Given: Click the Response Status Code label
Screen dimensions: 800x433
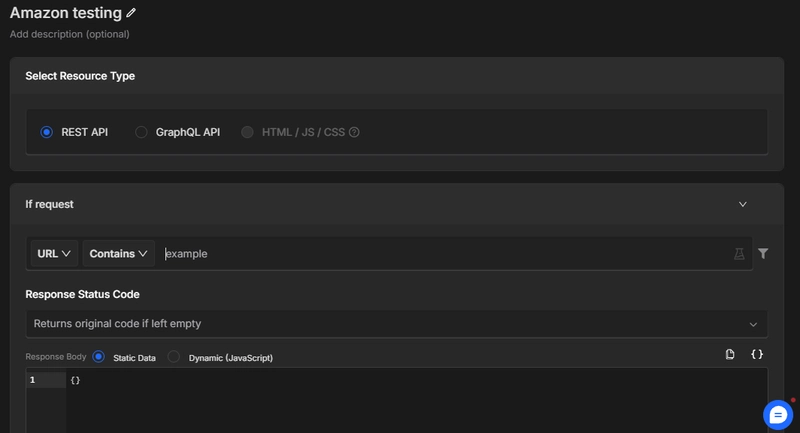Looking at the screenshot, I should tap(82, 294).
